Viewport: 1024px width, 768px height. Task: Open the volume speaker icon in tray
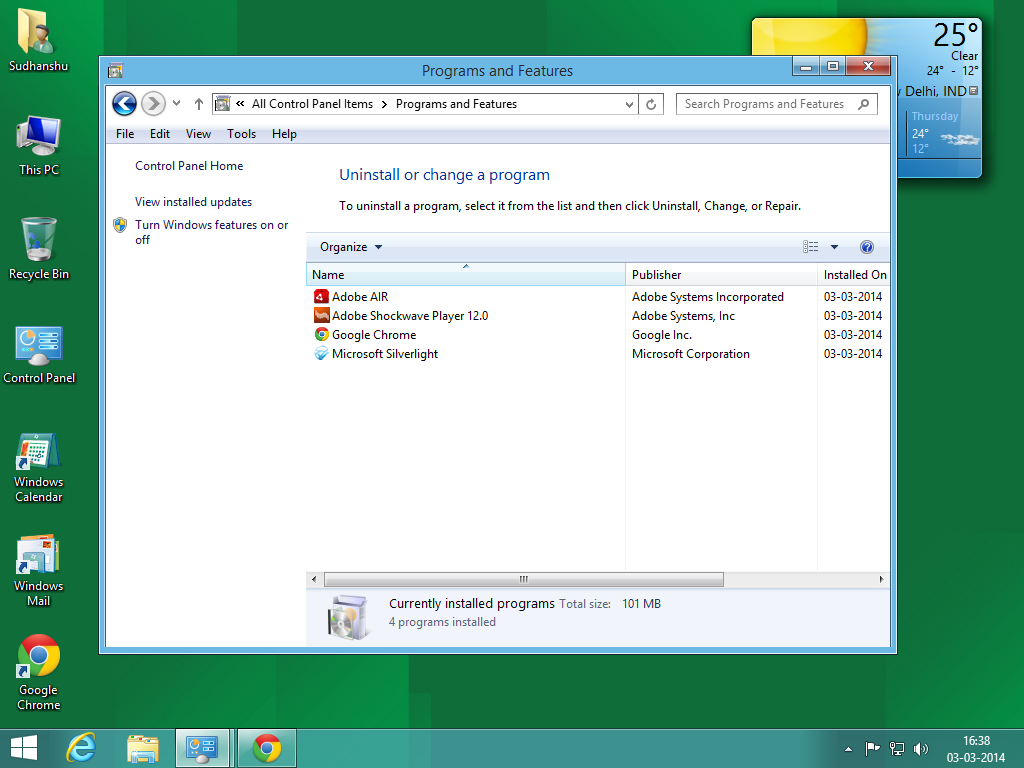920,748
